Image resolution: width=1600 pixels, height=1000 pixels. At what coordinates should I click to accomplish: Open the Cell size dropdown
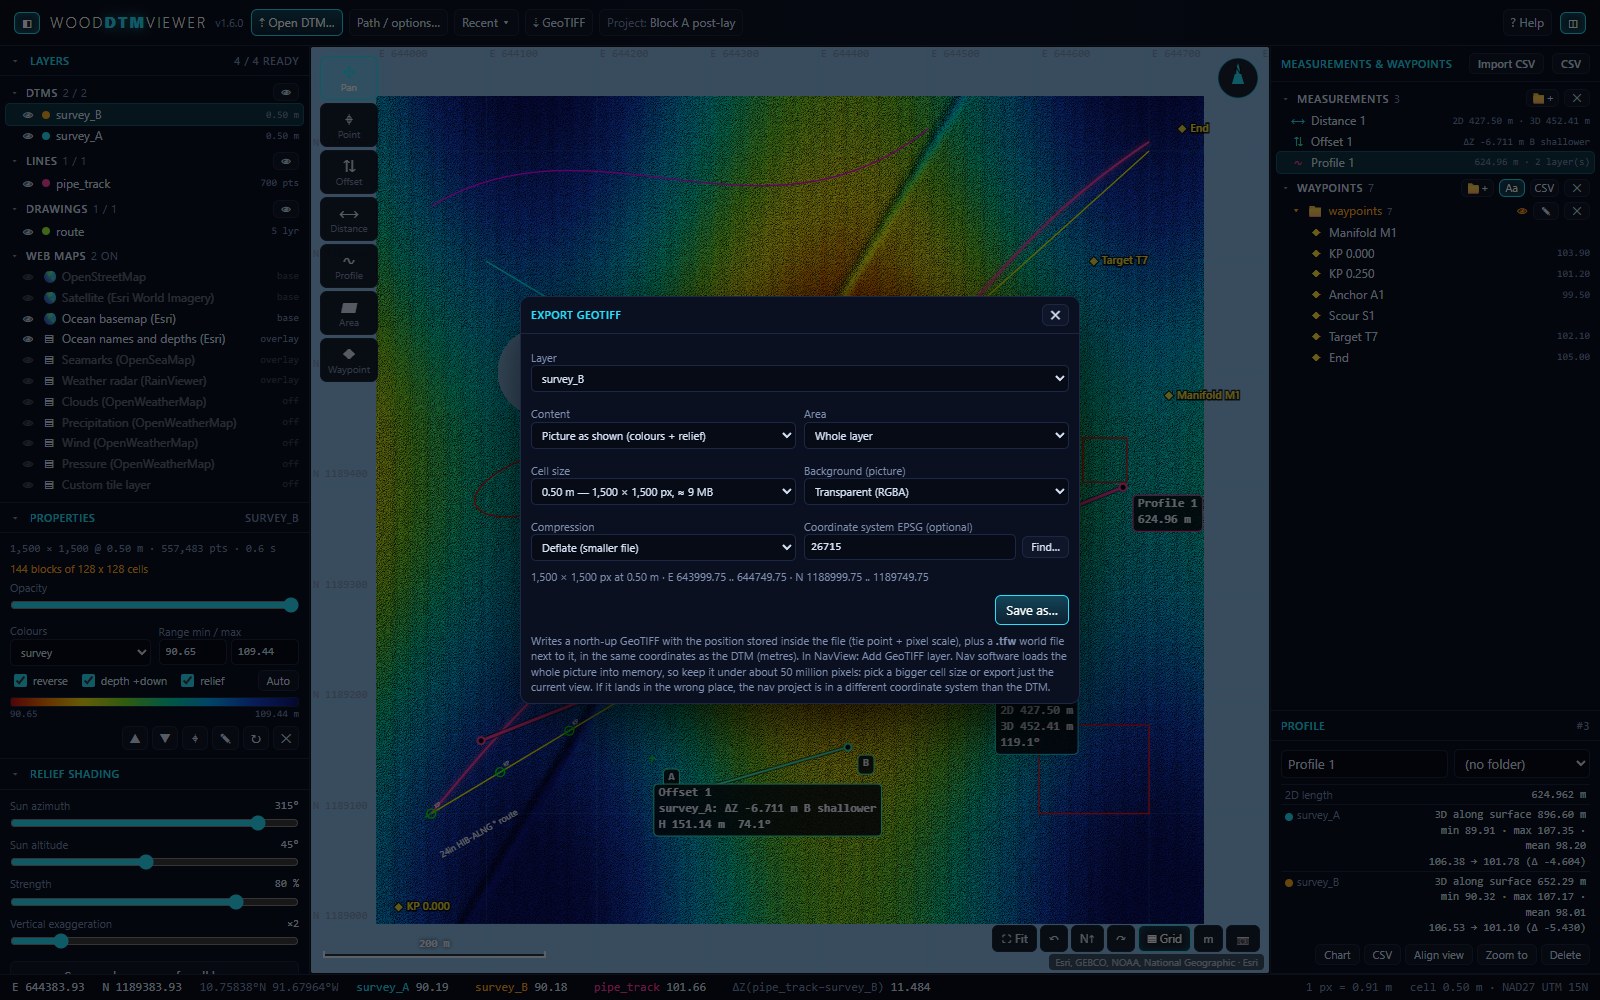[663, 492]
